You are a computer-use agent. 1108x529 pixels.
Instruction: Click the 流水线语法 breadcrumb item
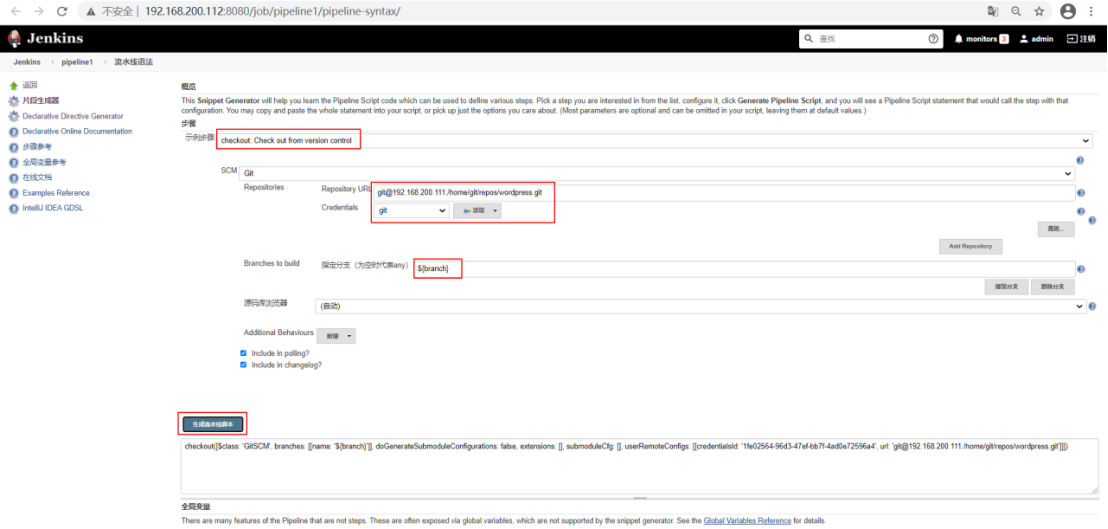point(134,62)
